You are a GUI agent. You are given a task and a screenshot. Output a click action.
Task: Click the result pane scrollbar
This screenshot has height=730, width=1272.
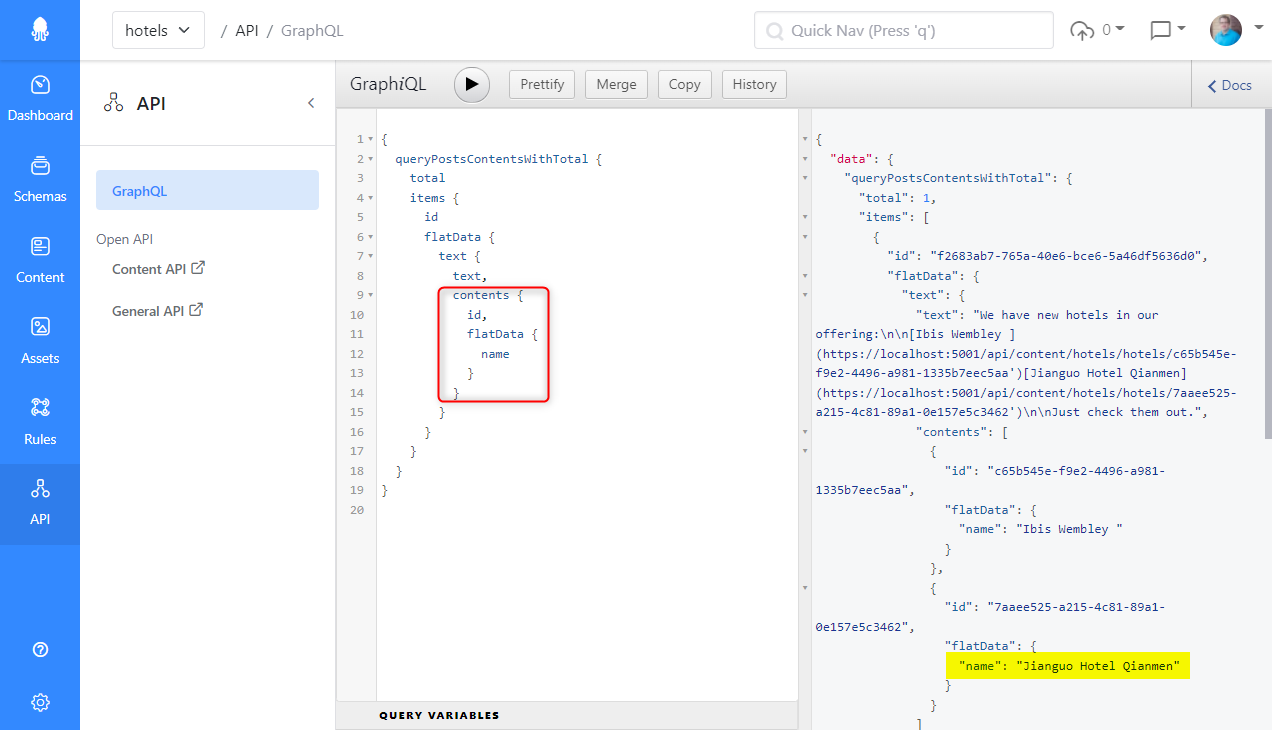click(1268, 275)
